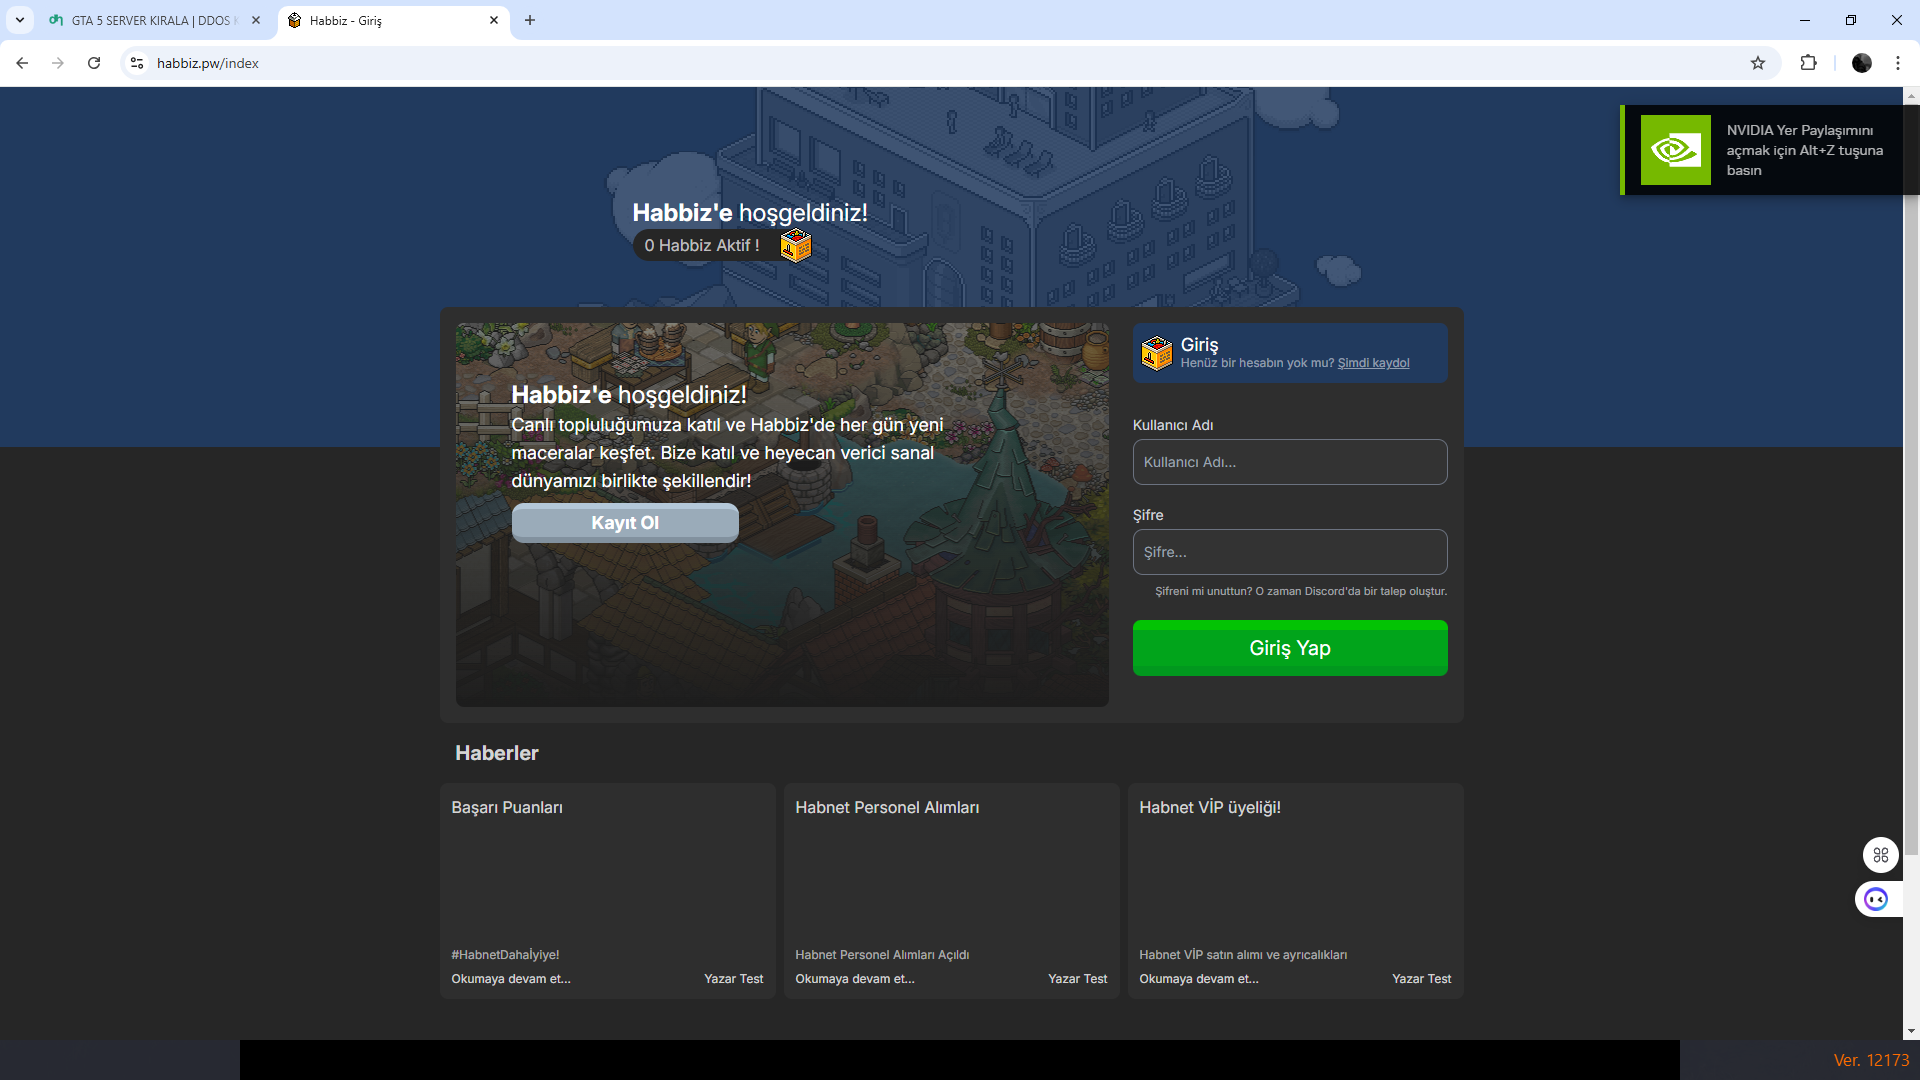Click the NVIDIA logo in the overlay notification
Screen dimensions: 1920x1080
[1676, 150]
